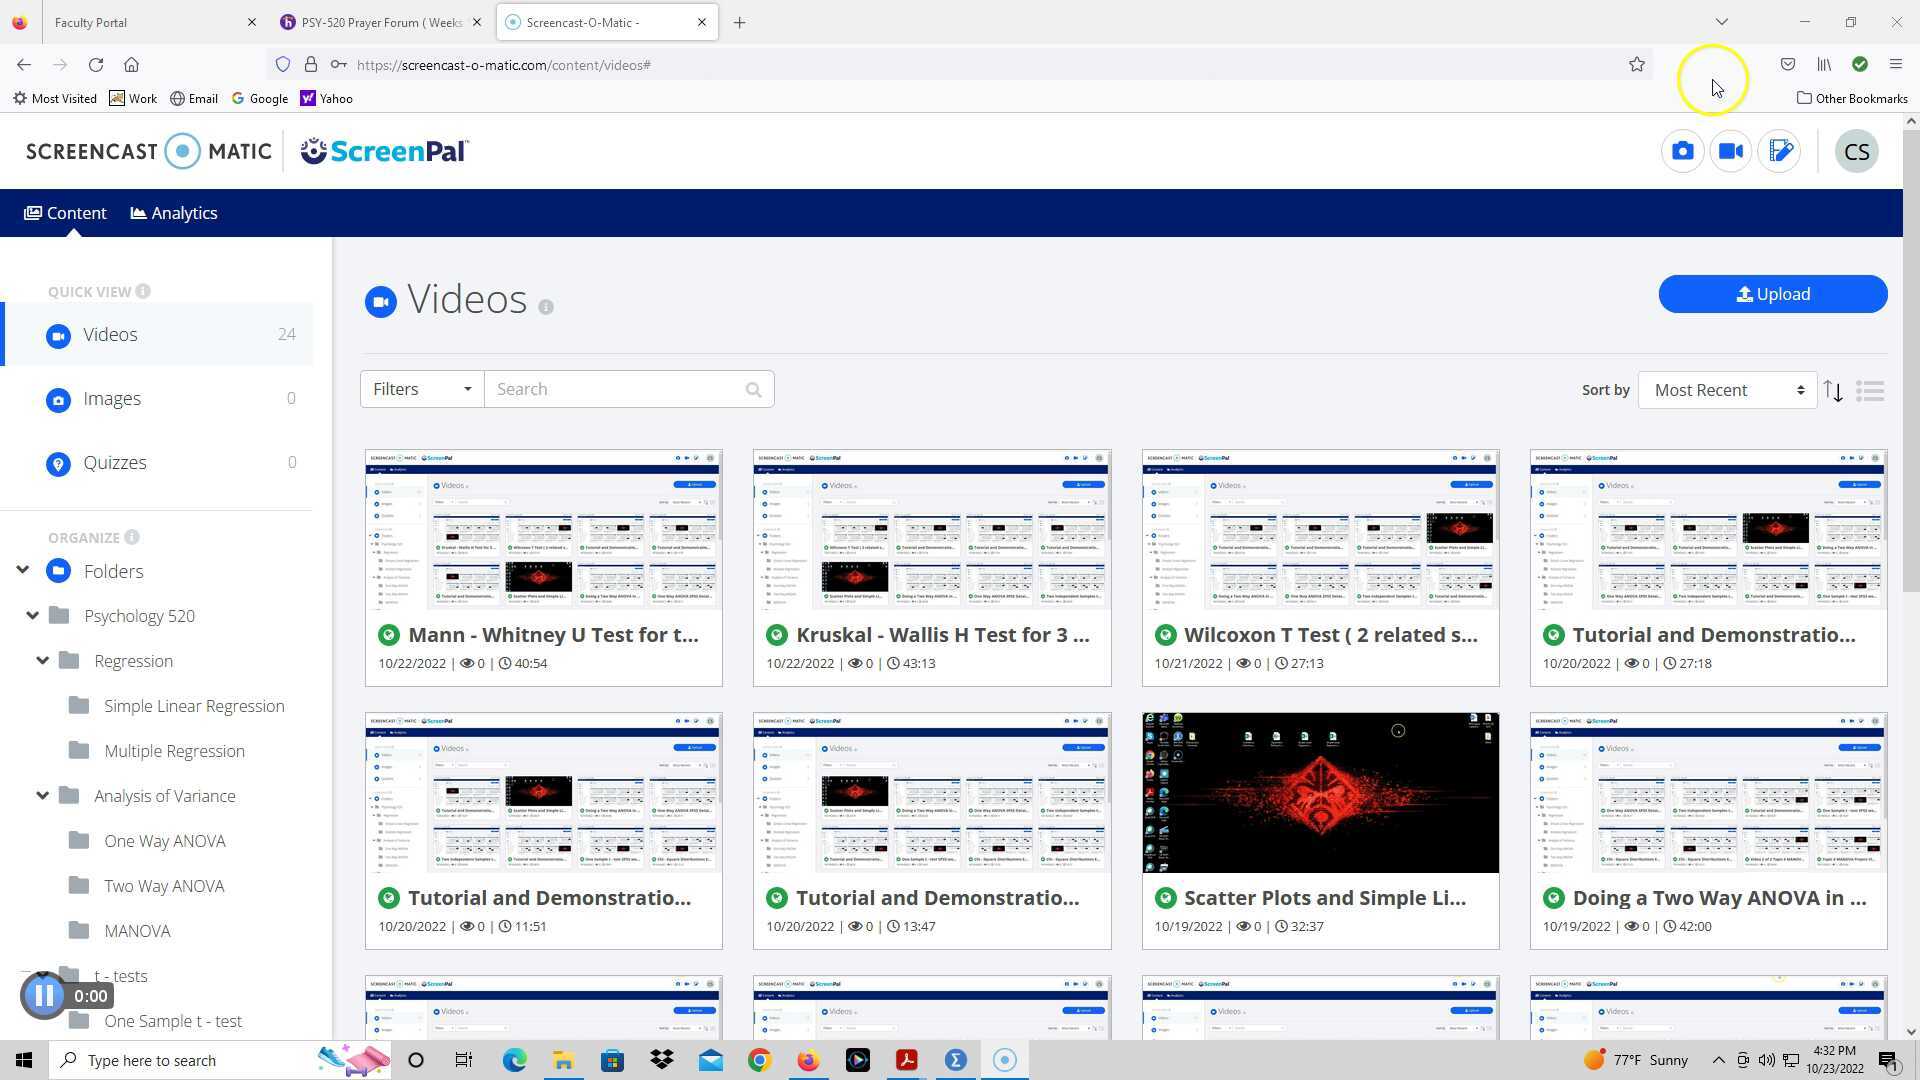Click the blue Upload button
This screenshot has width=1920, height=1080.
[1772, 294]
